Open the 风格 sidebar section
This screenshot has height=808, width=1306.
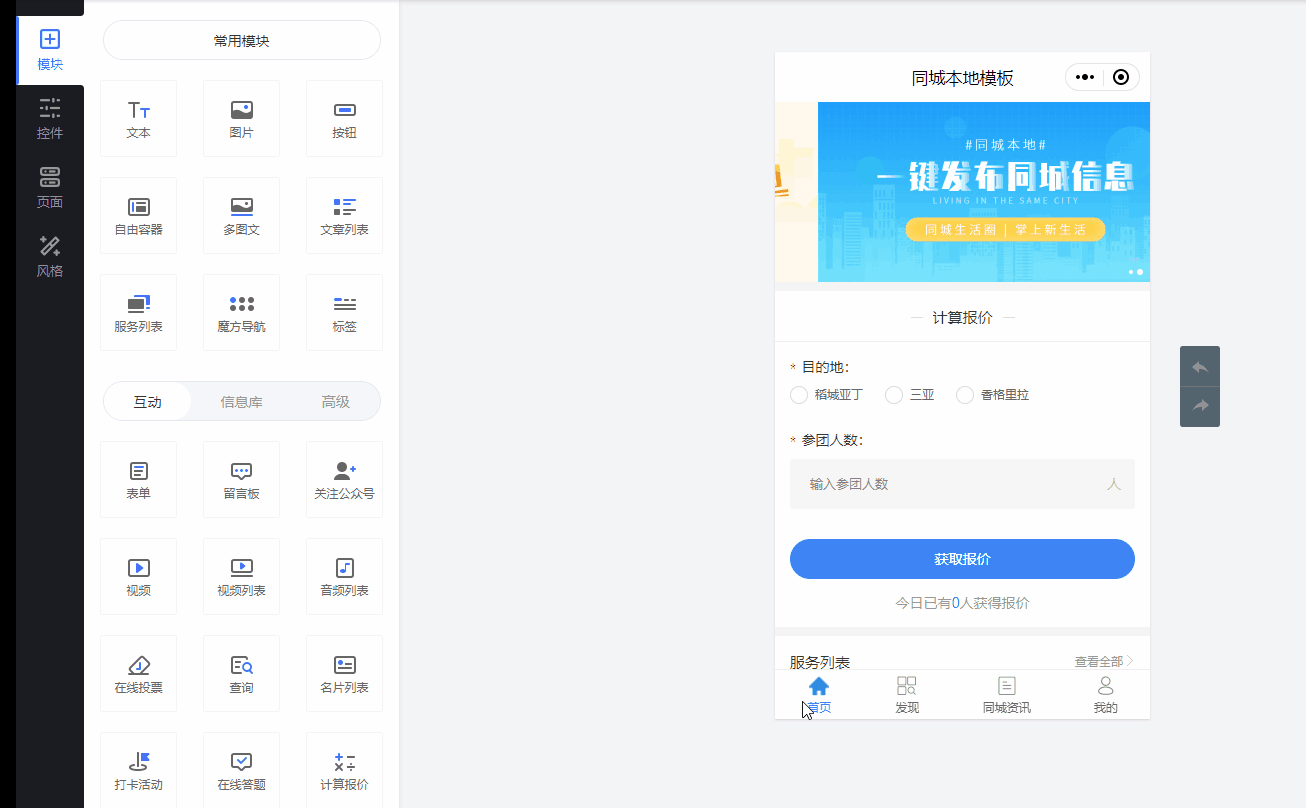click(50, 257)
